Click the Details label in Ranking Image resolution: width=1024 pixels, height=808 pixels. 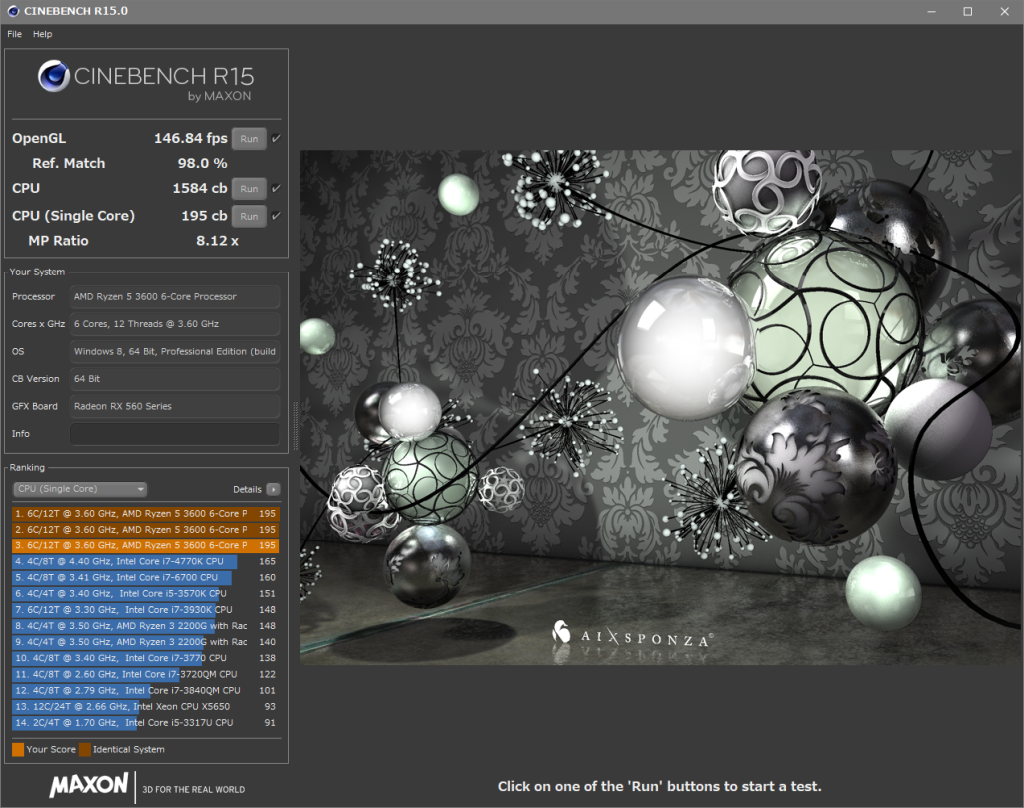pyautogui.click(x=247, y=489)
